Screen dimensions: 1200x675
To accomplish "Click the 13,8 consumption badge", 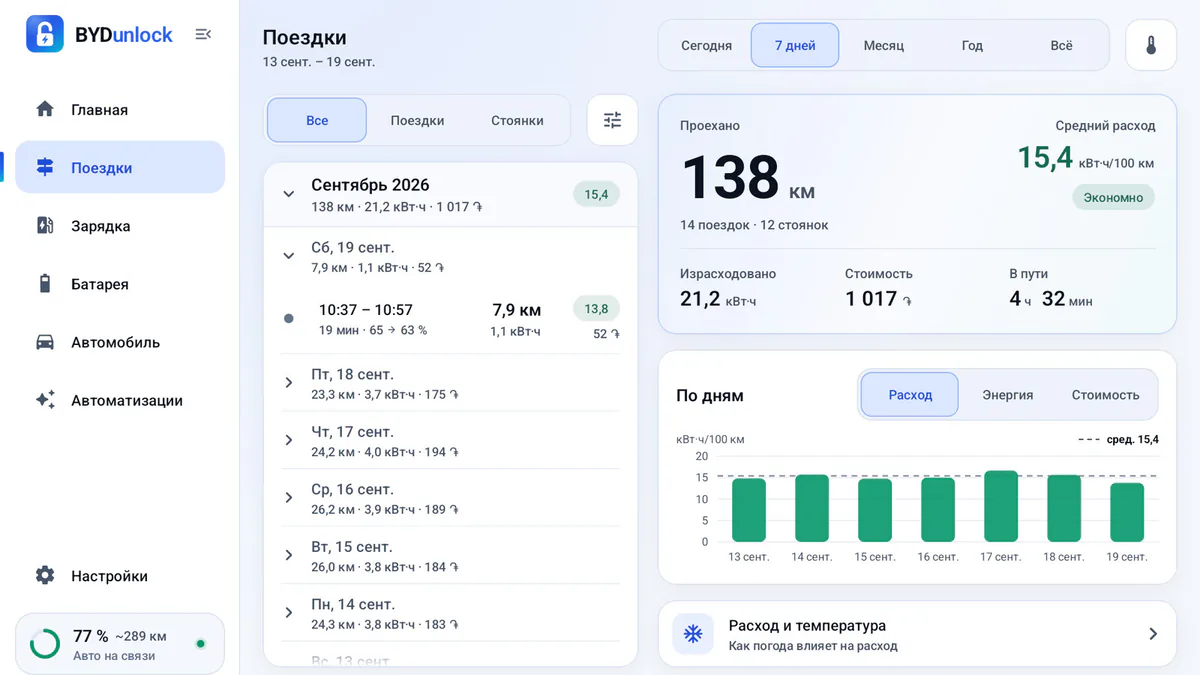I will pos(596,309).
